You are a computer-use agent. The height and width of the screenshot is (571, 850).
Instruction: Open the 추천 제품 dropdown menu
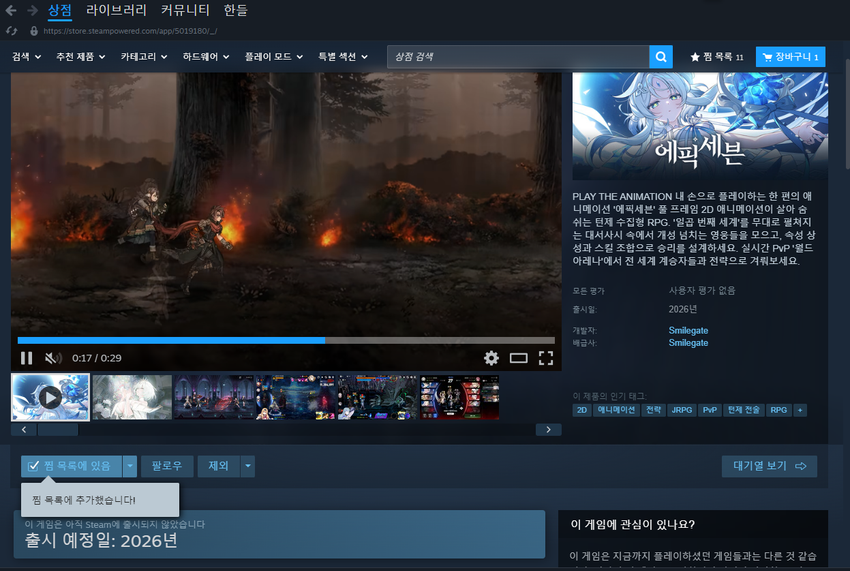coord(80,56)
